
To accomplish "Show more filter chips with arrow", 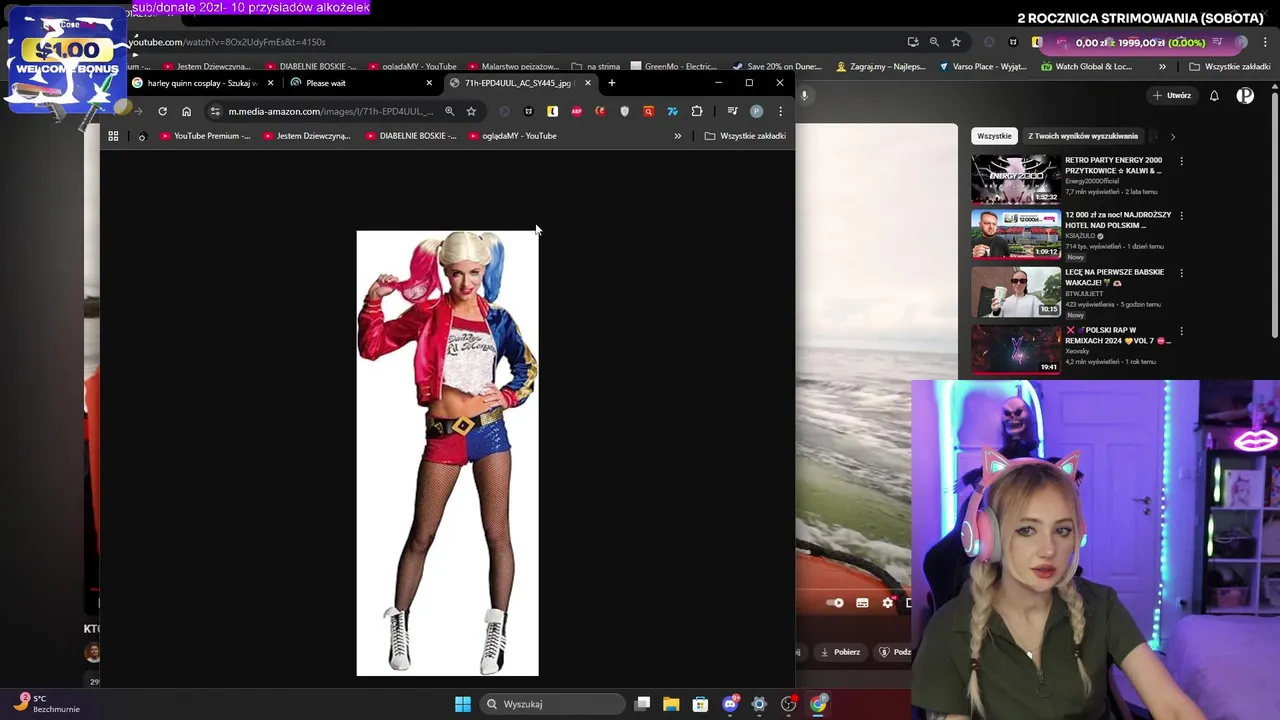I will pos(1172,136).
